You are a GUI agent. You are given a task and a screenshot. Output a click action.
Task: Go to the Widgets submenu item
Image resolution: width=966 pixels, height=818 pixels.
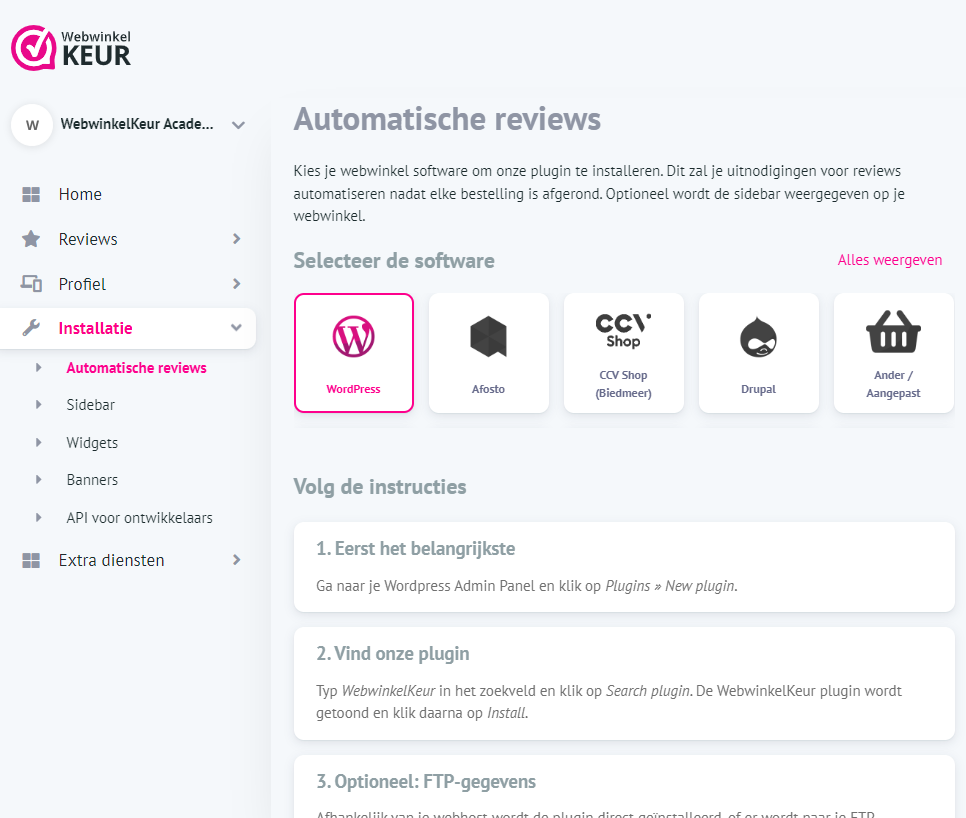pos(92,443)
